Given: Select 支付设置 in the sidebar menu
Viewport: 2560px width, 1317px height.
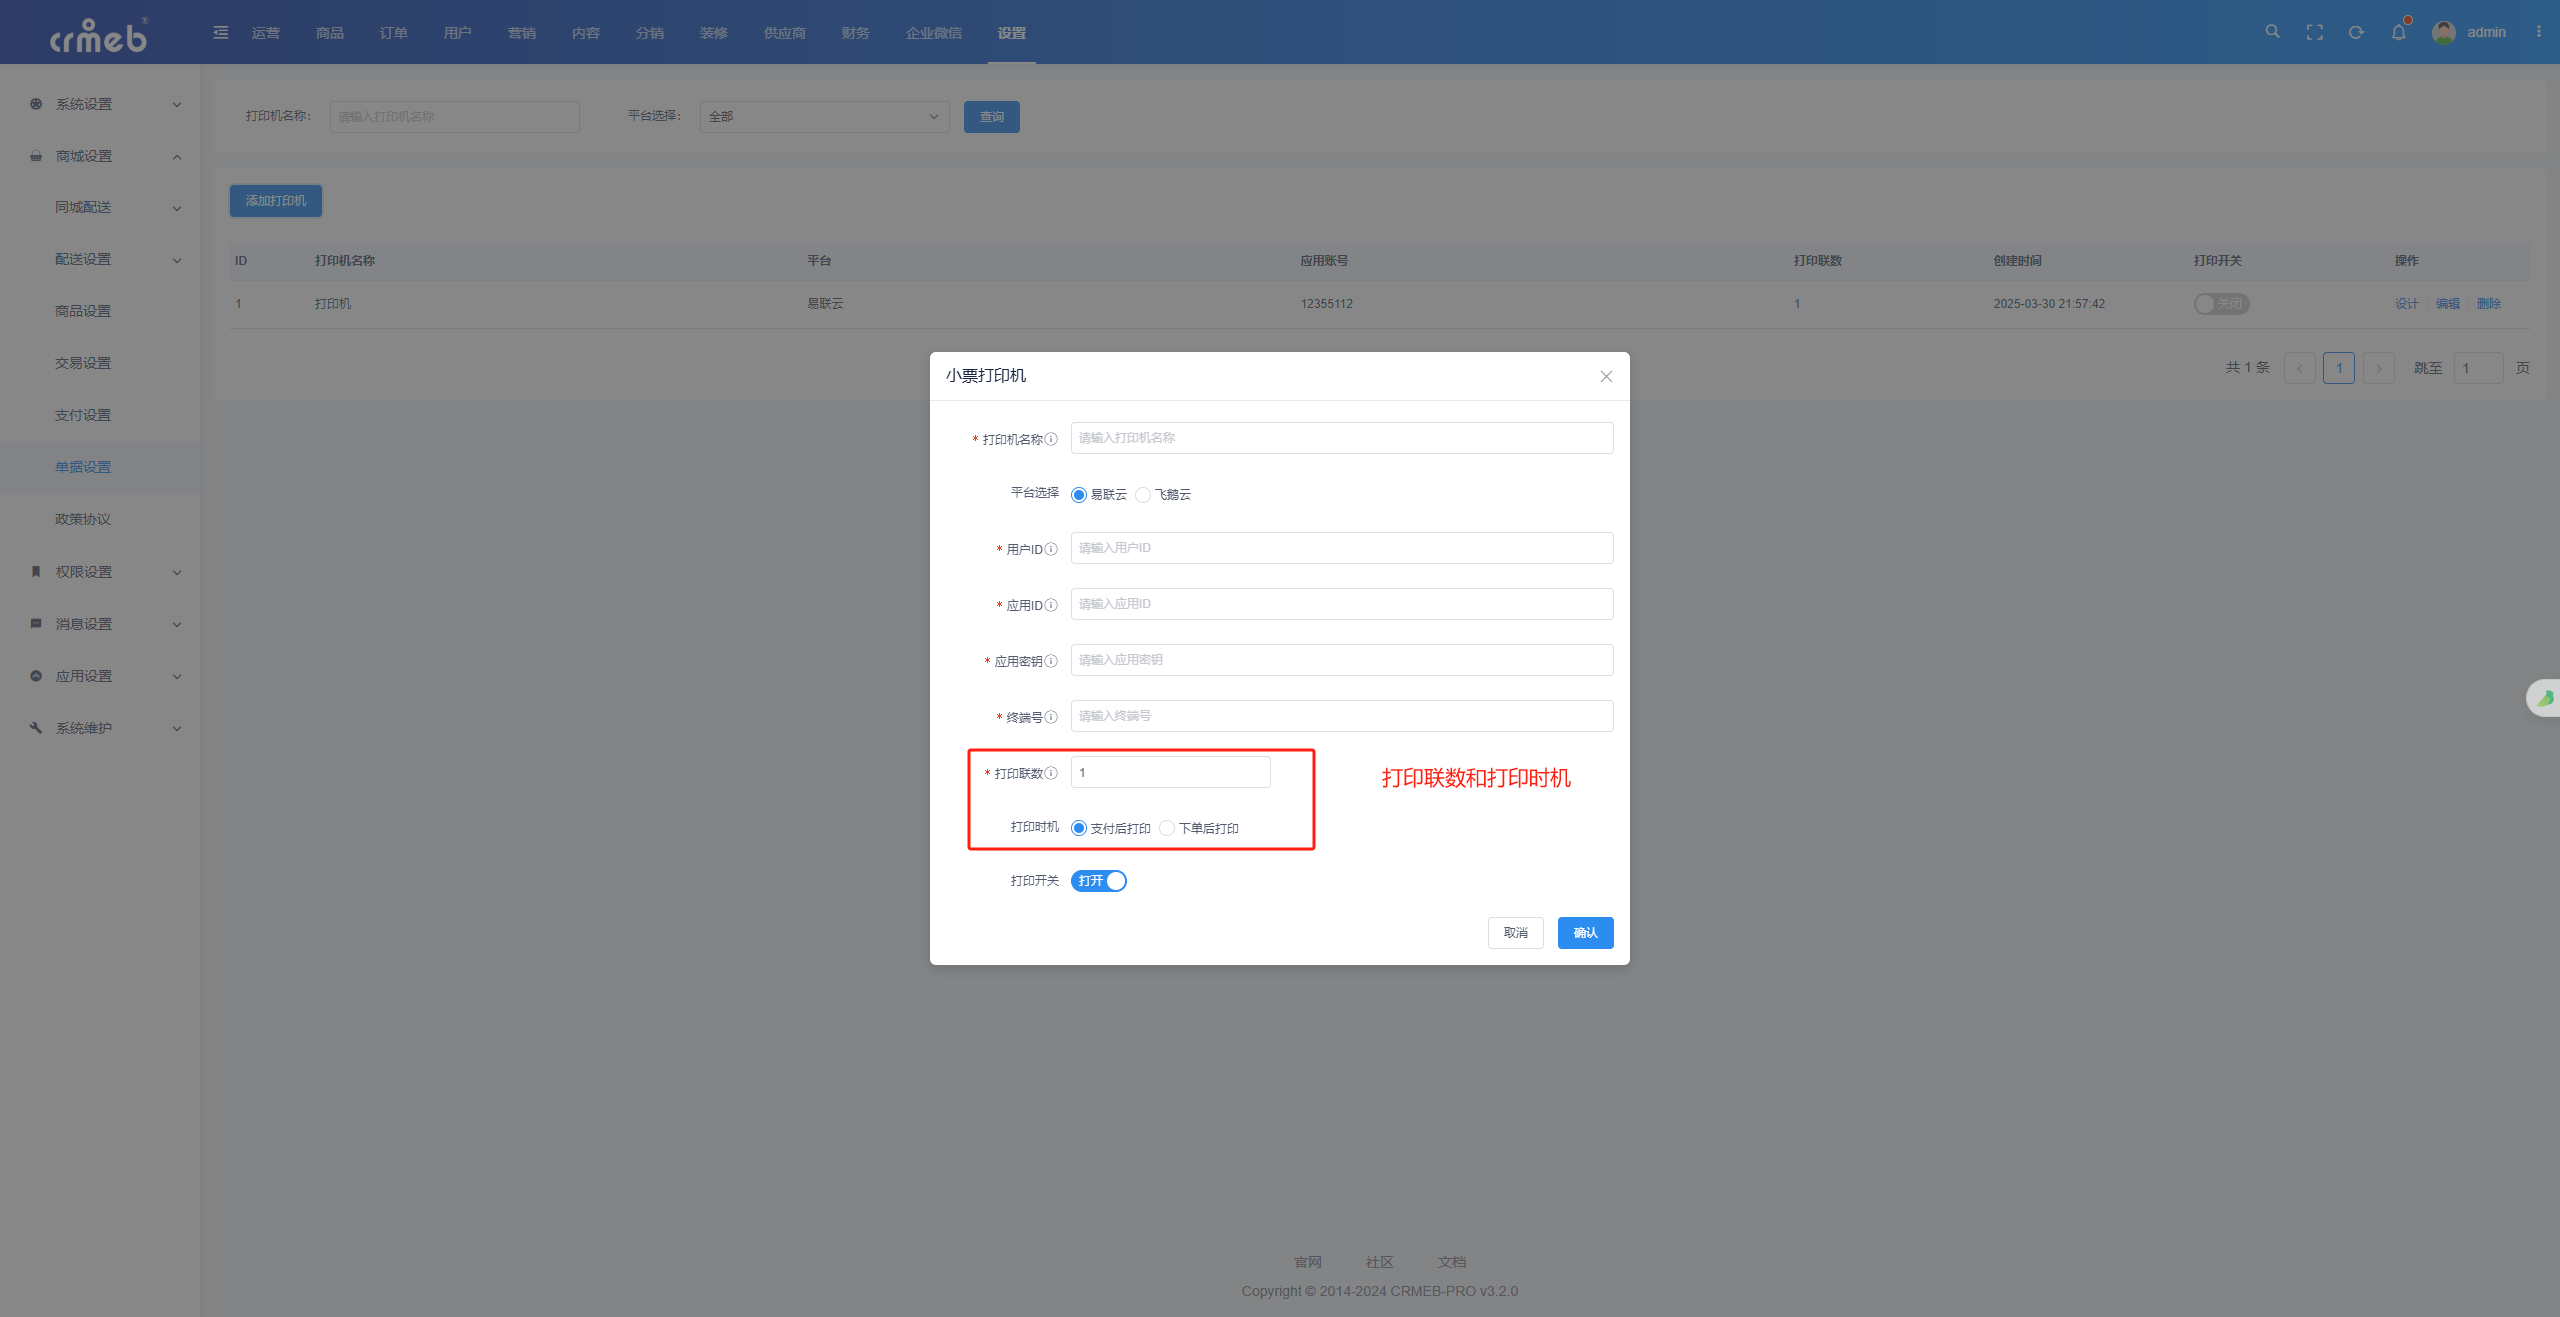Looking at the screenshot, I should coord(83,415).
